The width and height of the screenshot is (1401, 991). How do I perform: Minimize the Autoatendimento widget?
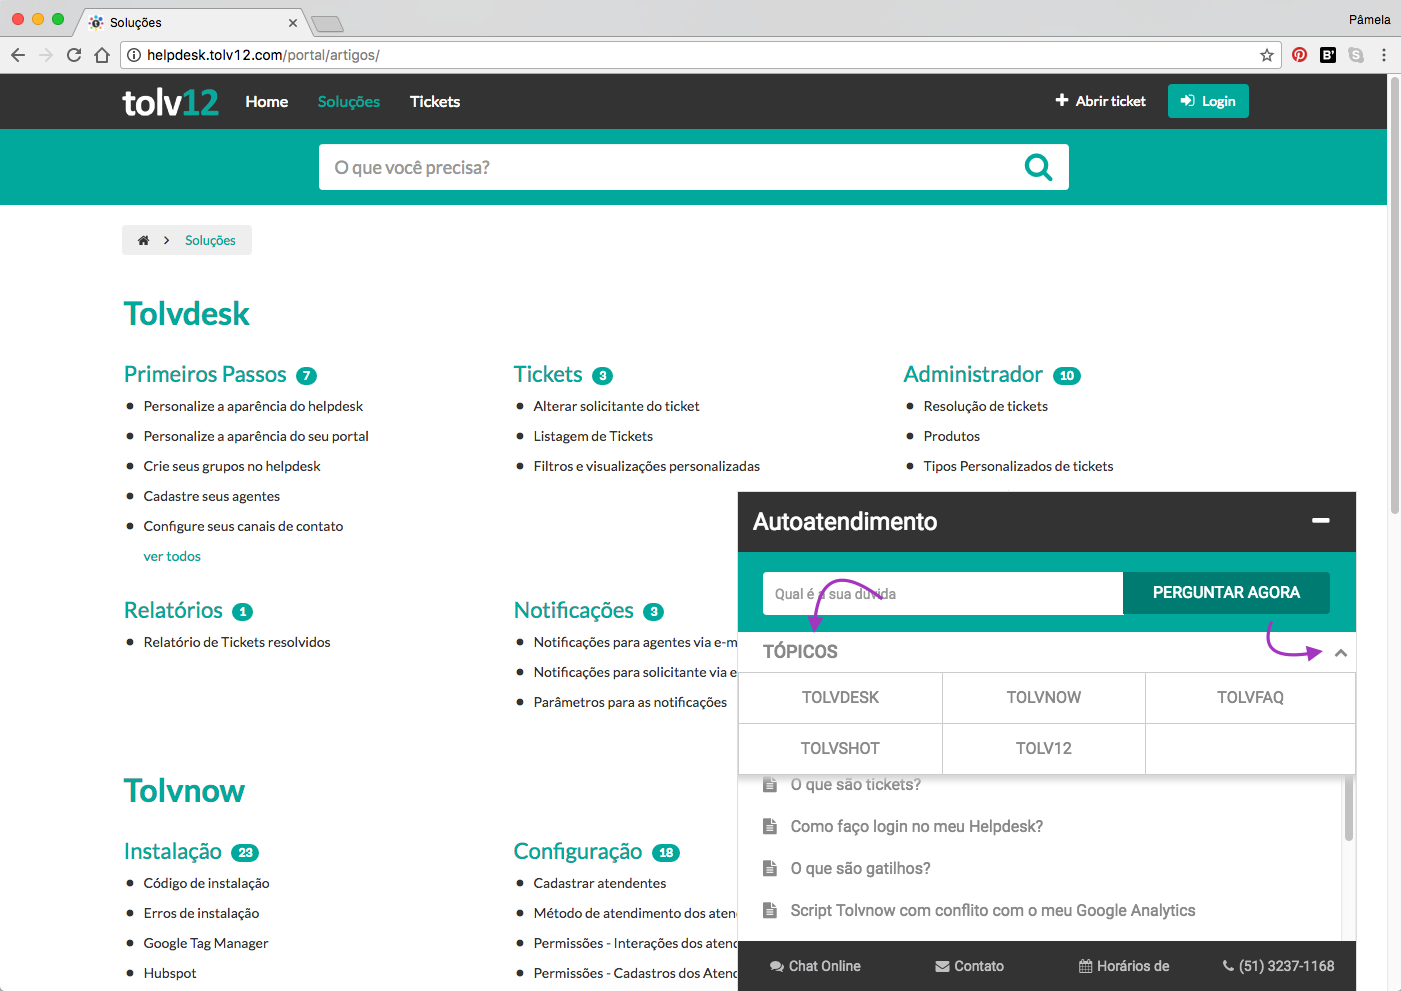(1321, 520)
